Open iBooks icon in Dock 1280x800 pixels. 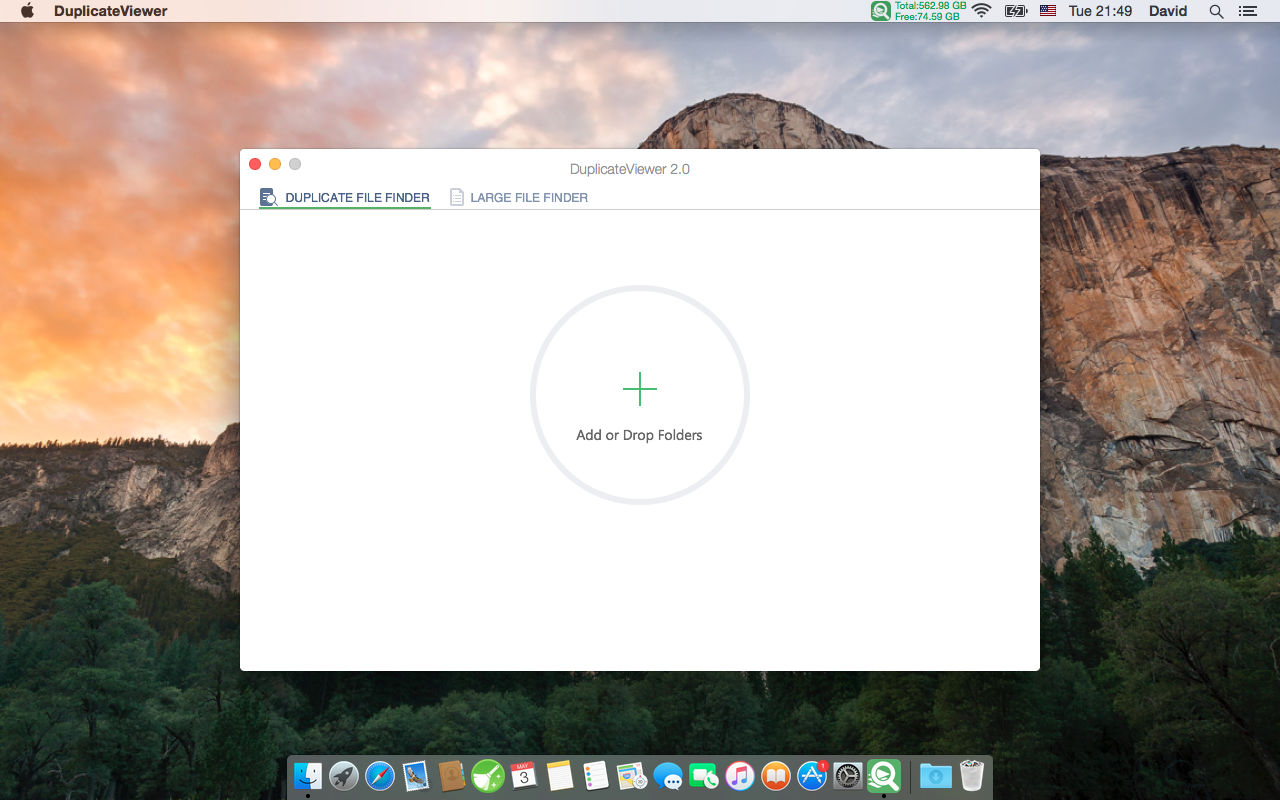[776, 775]
